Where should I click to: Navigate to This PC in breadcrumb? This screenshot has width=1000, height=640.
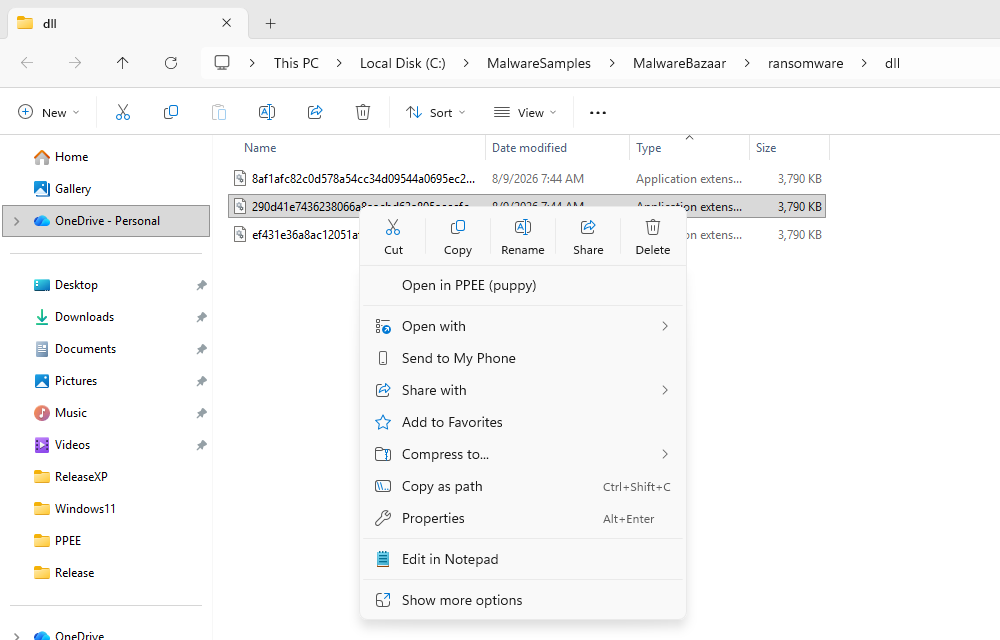[x=296, y=63]
